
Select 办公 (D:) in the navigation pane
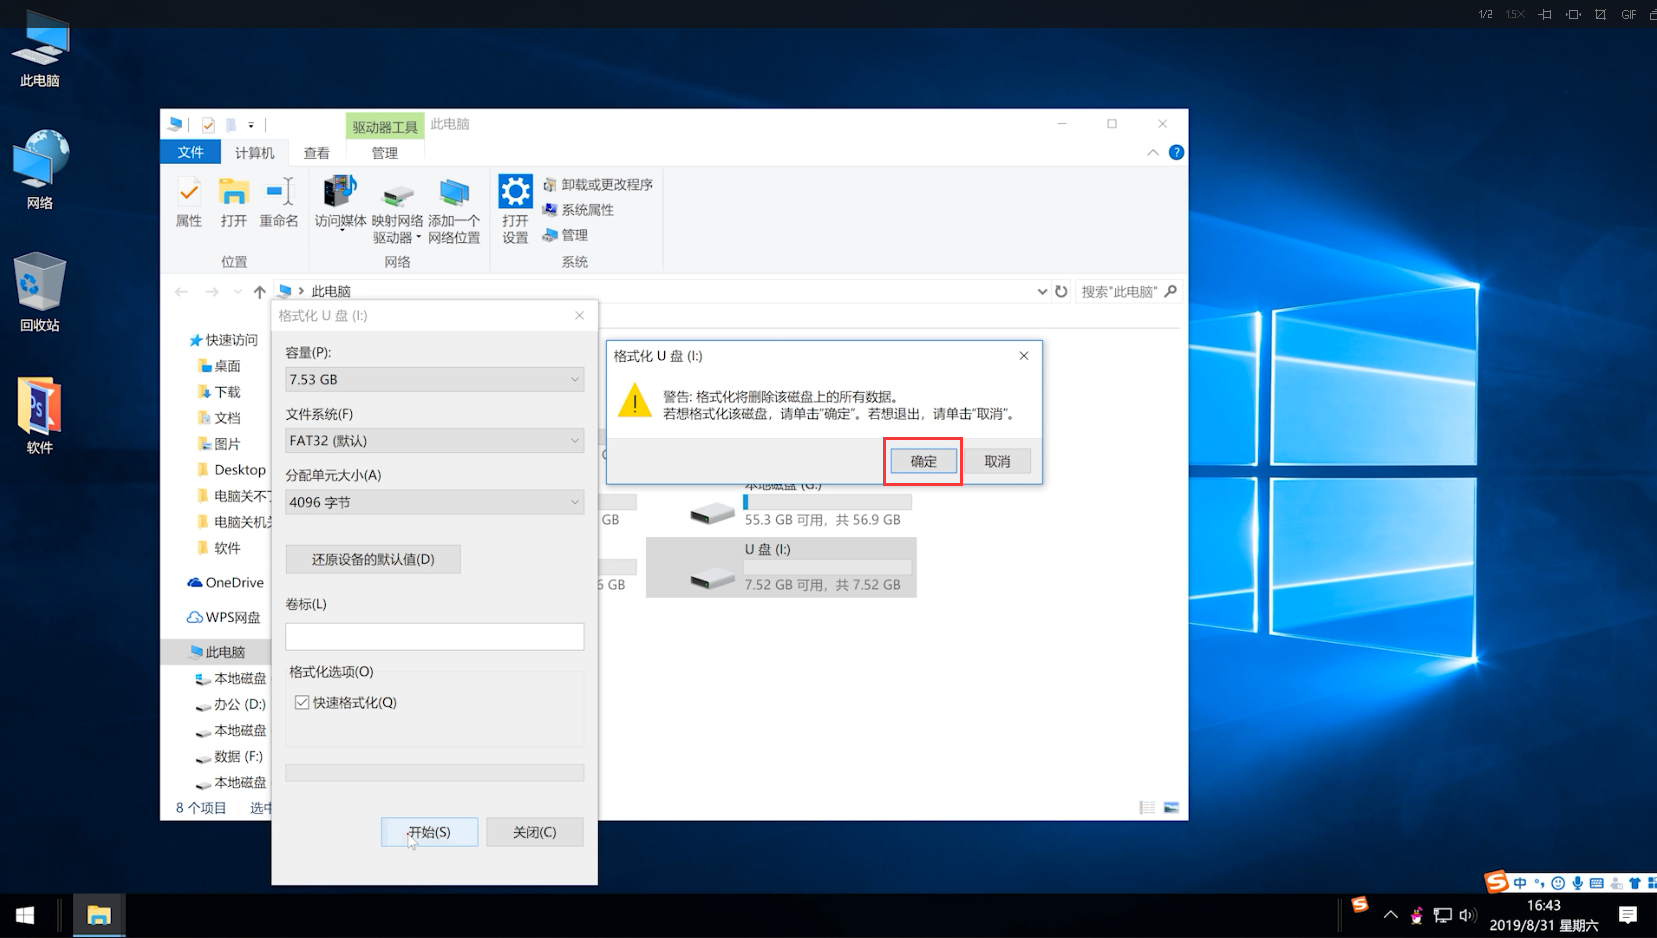coord(231,704)
